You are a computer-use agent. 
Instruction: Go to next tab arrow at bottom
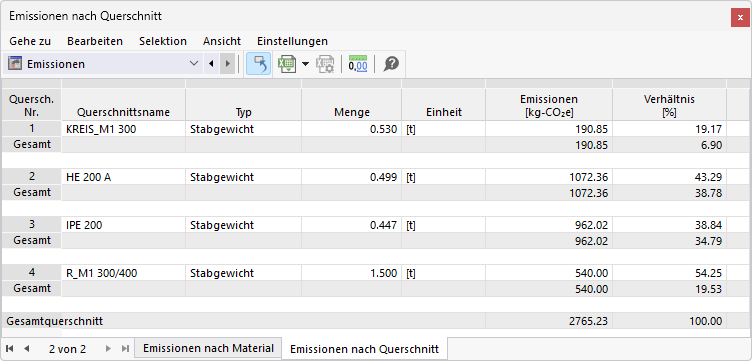108,349
